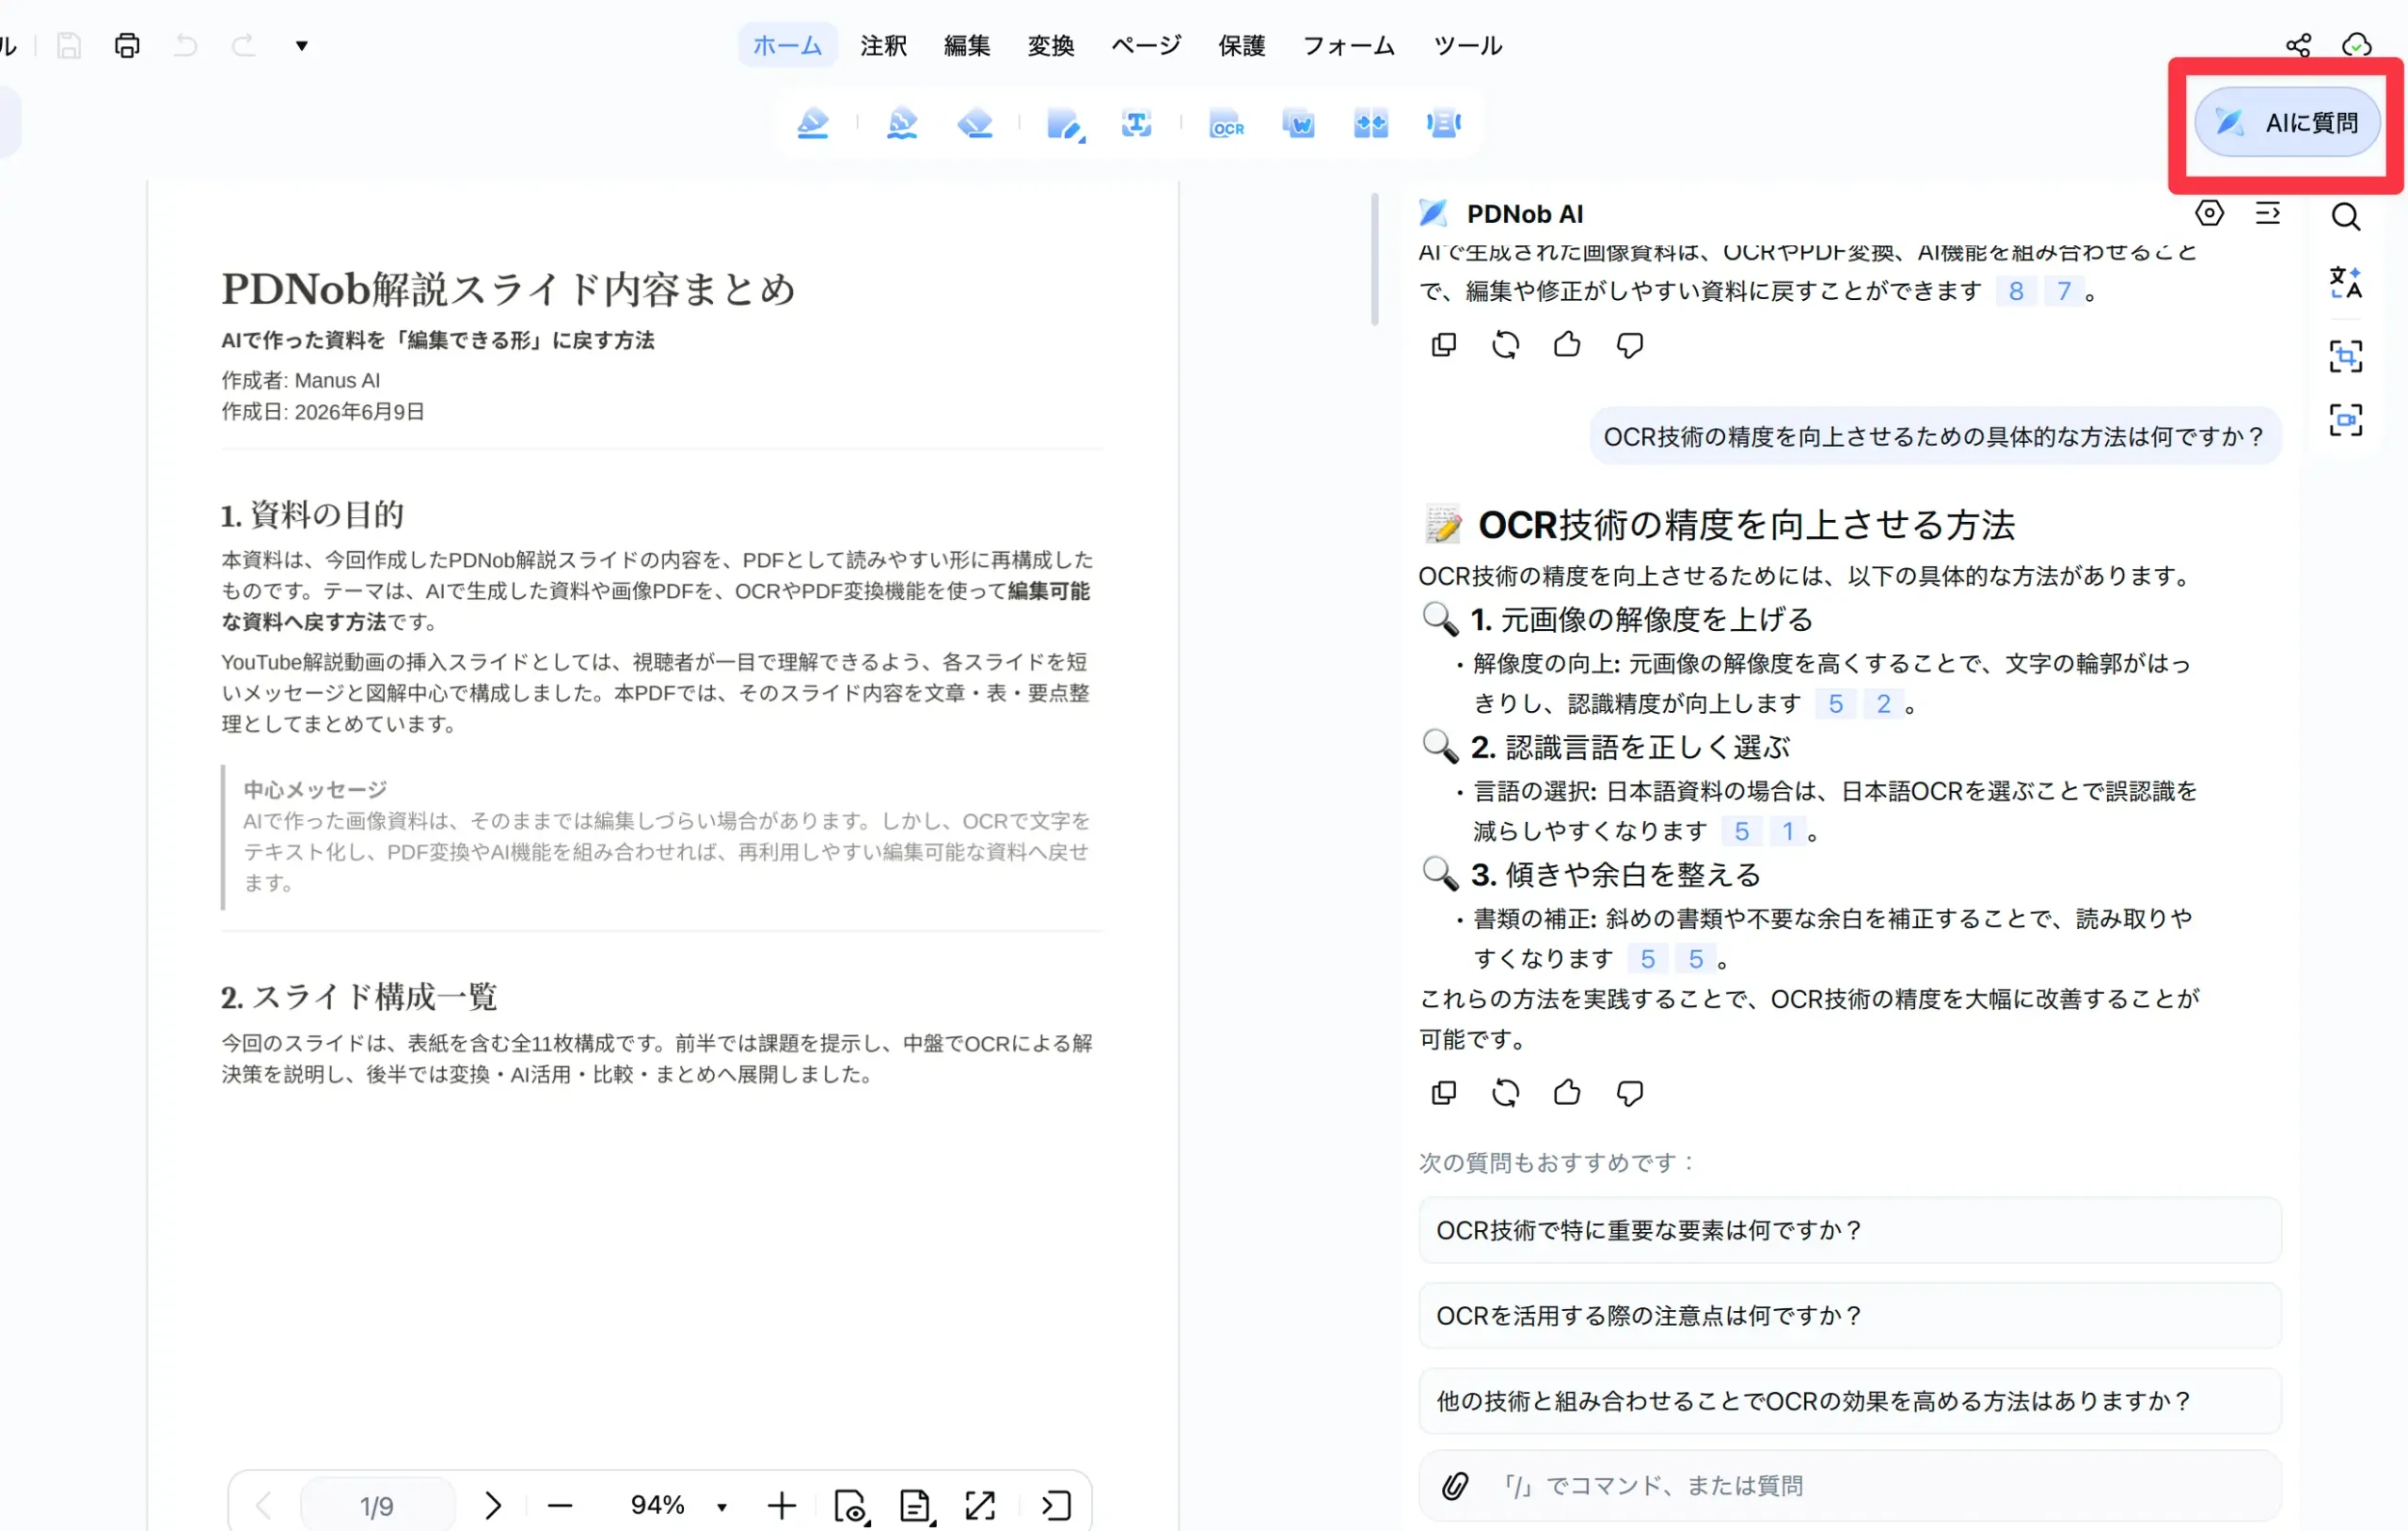Screen dimensions: 2408x1531
Task: Switch to the フォーム tab
Action: (1348, 45)
